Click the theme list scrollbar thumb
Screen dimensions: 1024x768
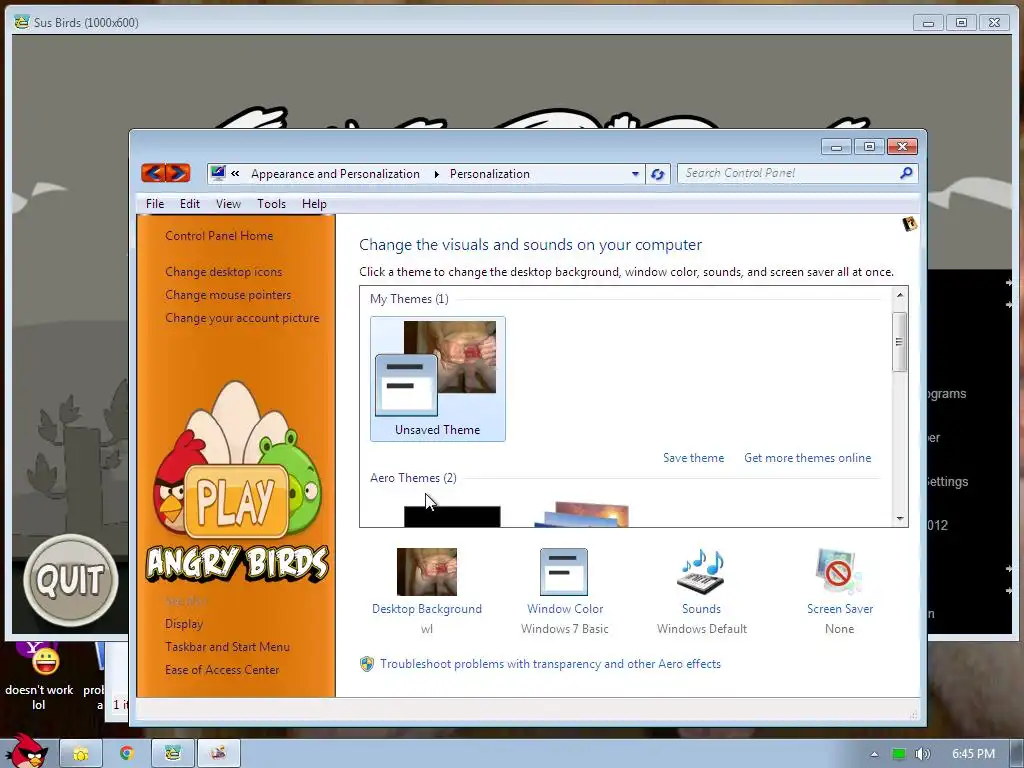pyautogui.click(x=899, y=342)
